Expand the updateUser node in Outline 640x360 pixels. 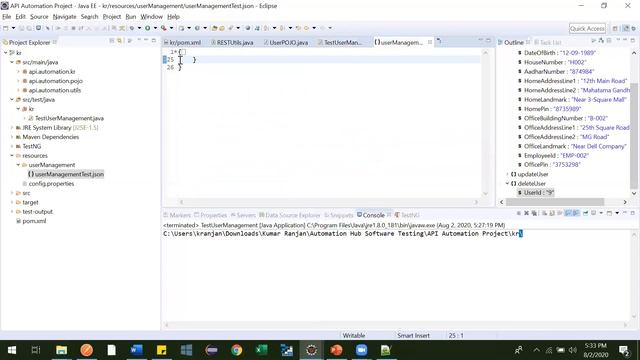tap(507, 174)
